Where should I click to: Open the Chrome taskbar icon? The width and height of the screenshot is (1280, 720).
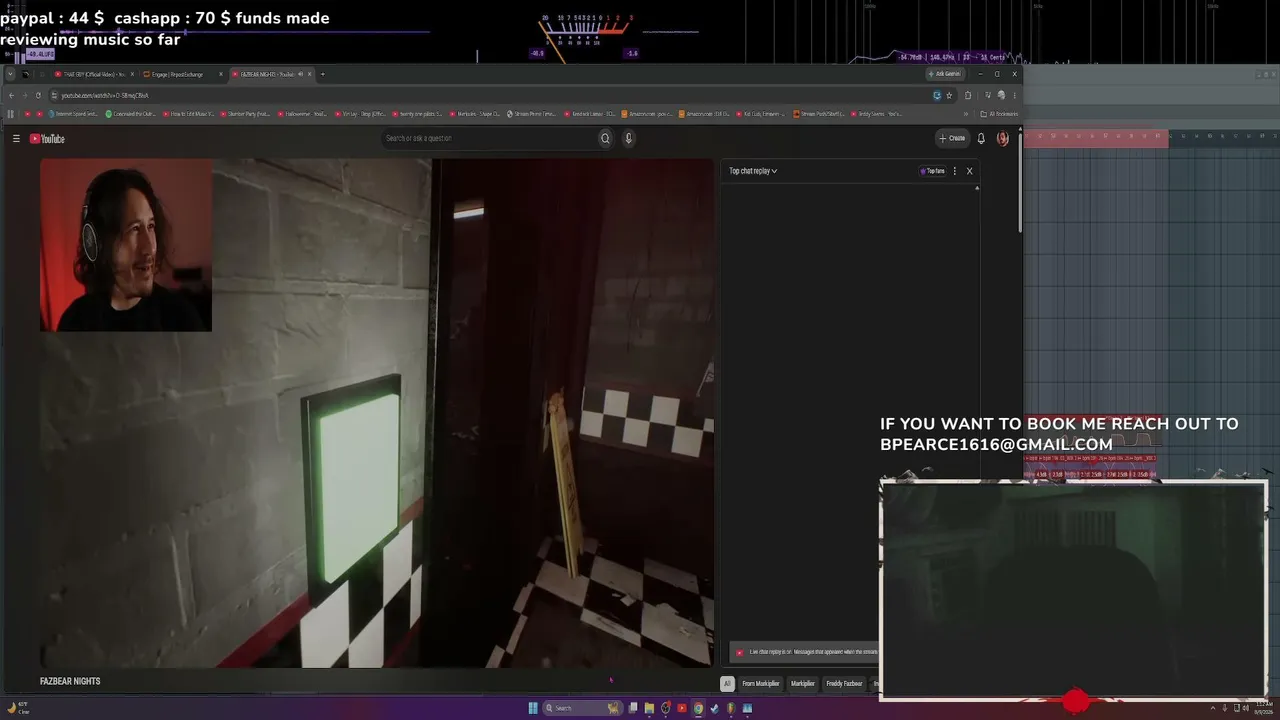click(x=698, y=708)
